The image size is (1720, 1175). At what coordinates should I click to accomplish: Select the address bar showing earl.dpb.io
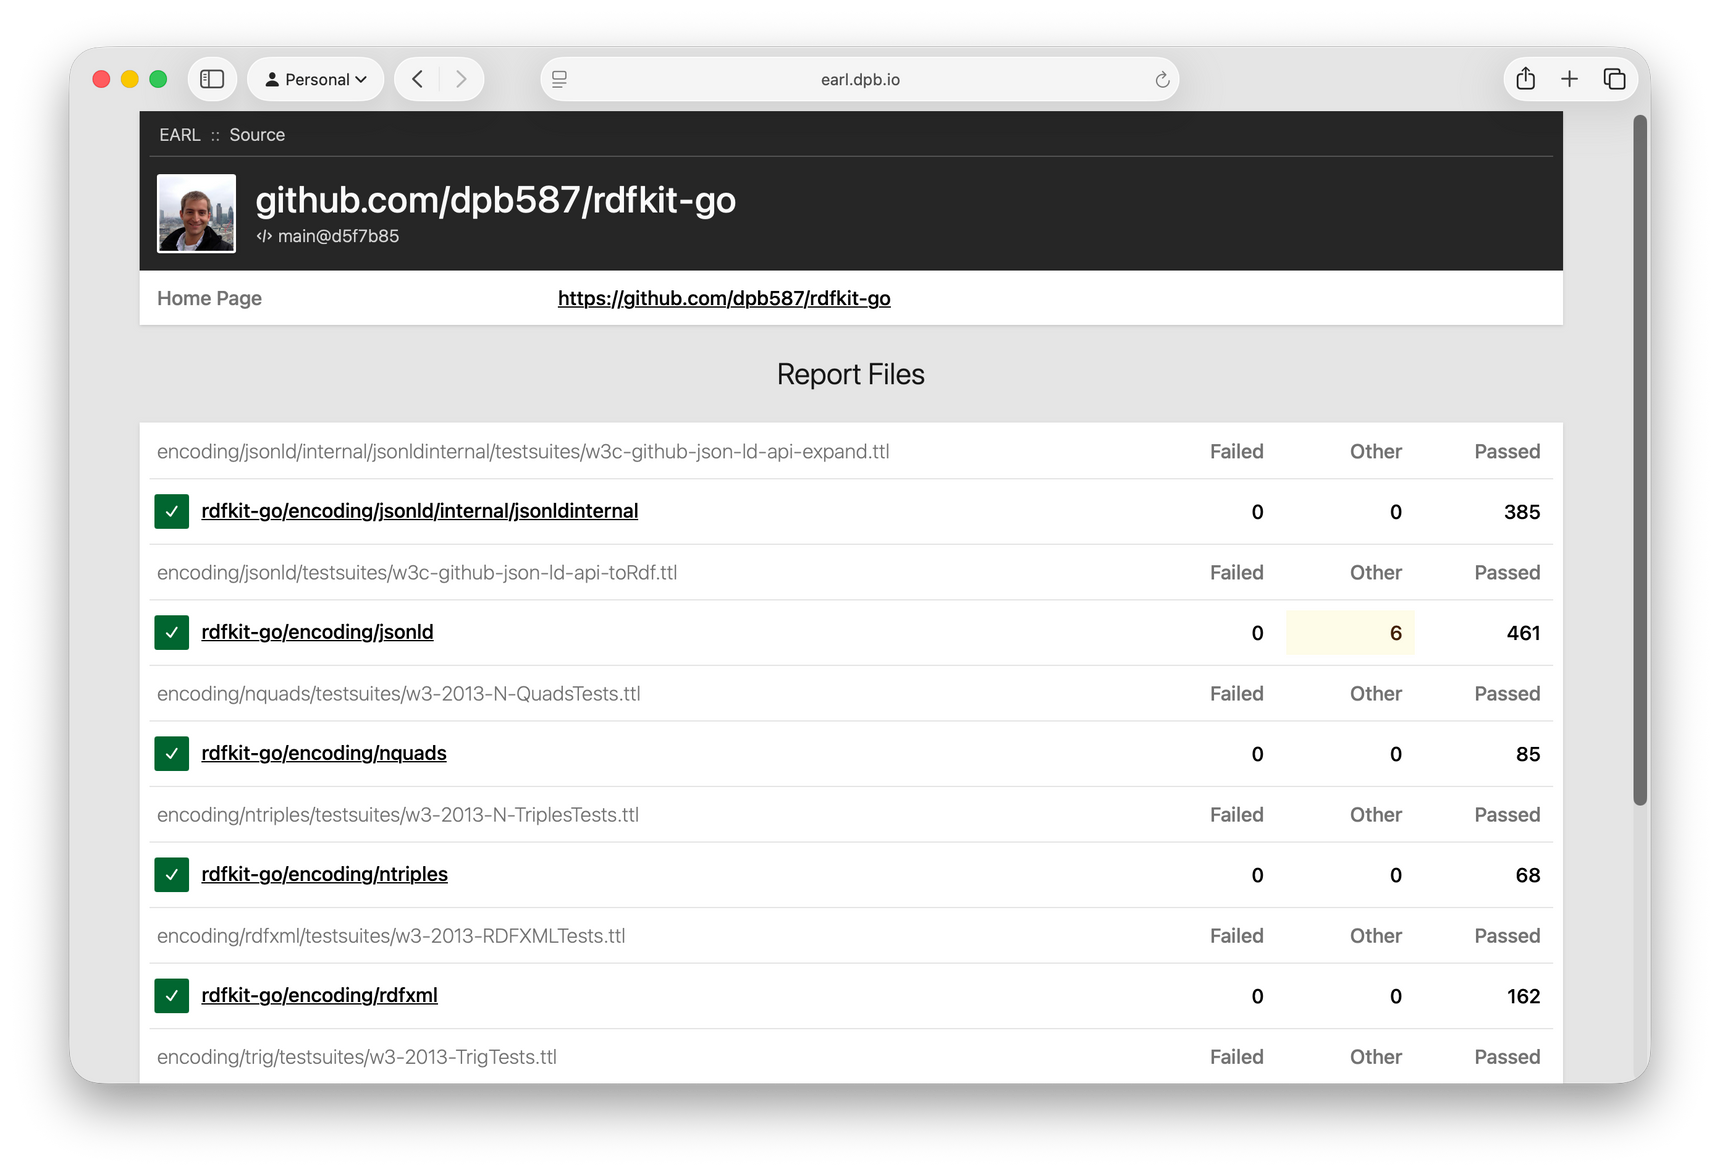tap(859, 78)
